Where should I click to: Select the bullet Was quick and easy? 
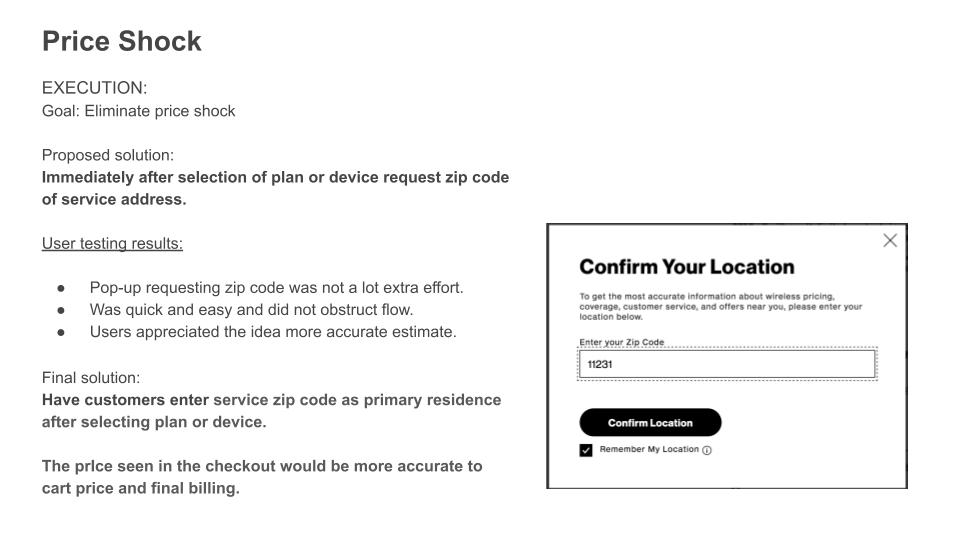251,309
